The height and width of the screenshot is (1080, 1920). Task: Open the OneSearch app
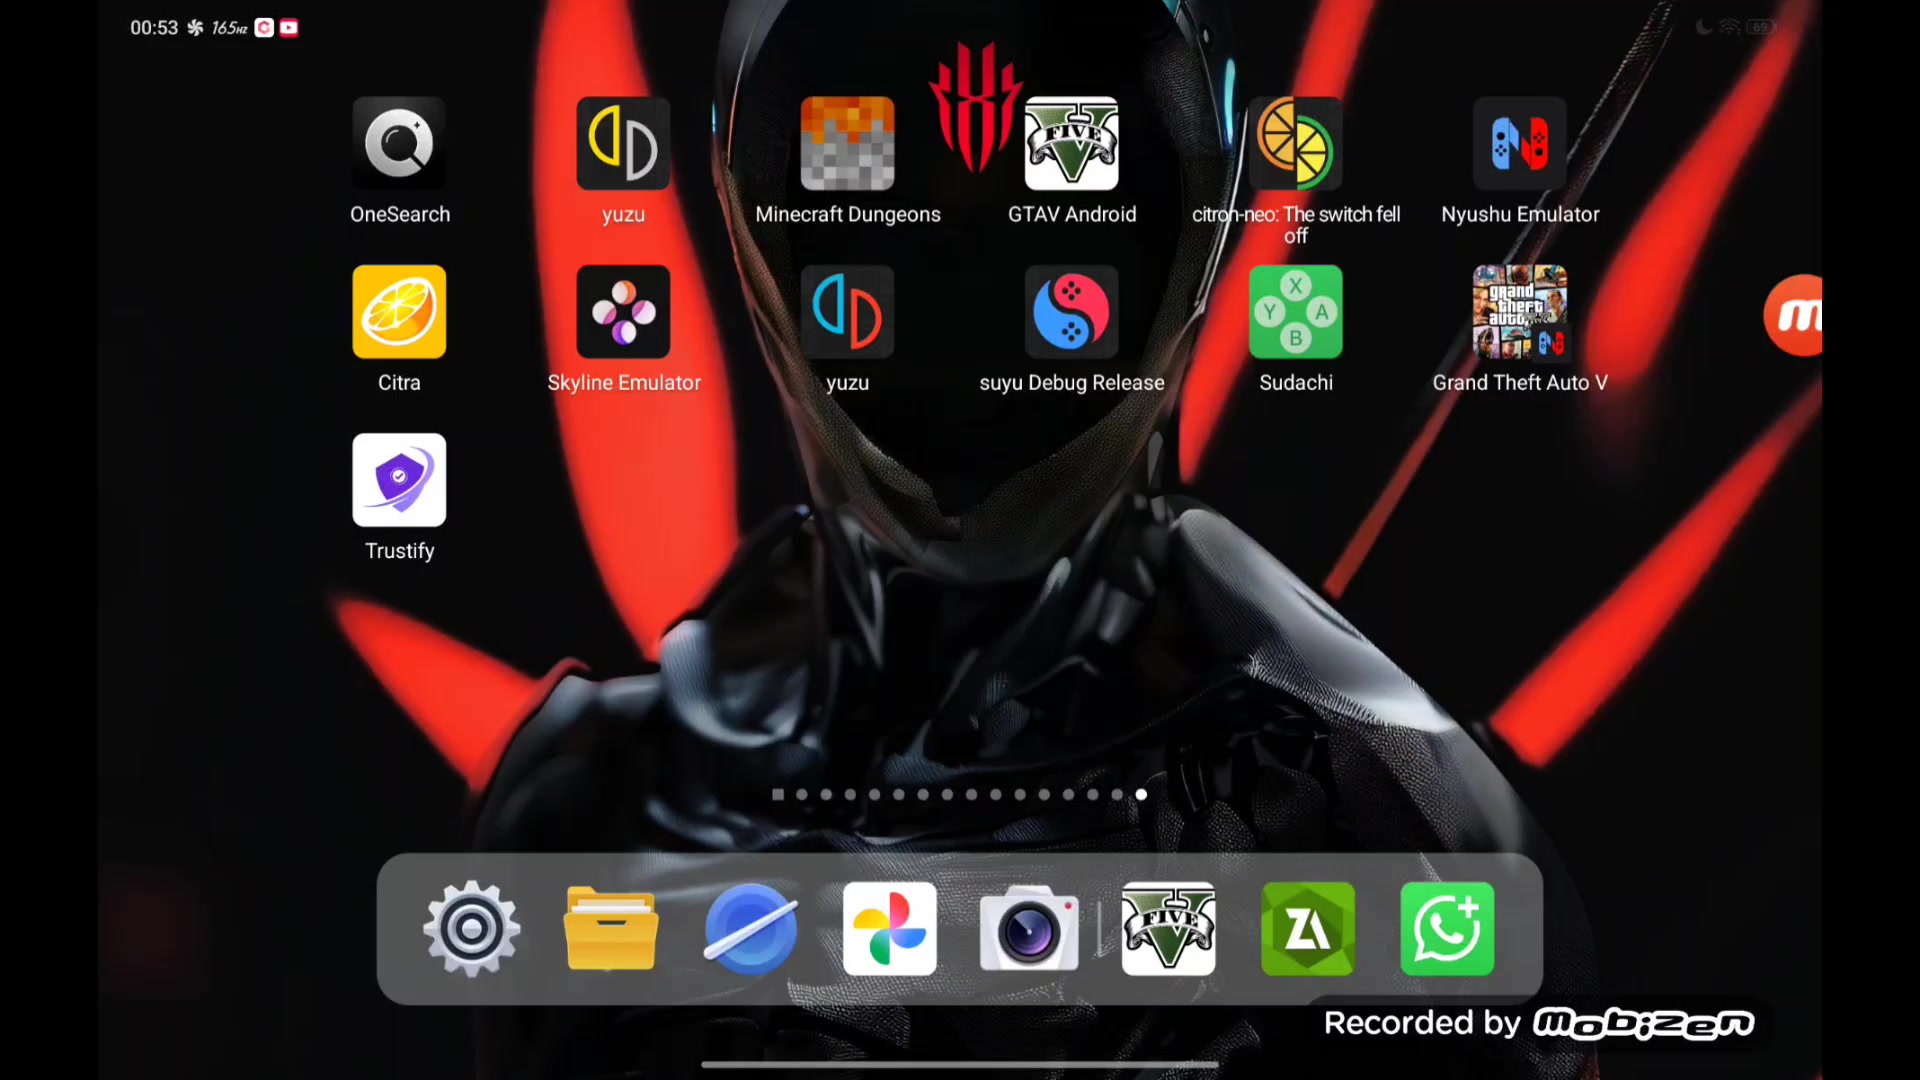[x=399, y=144]
